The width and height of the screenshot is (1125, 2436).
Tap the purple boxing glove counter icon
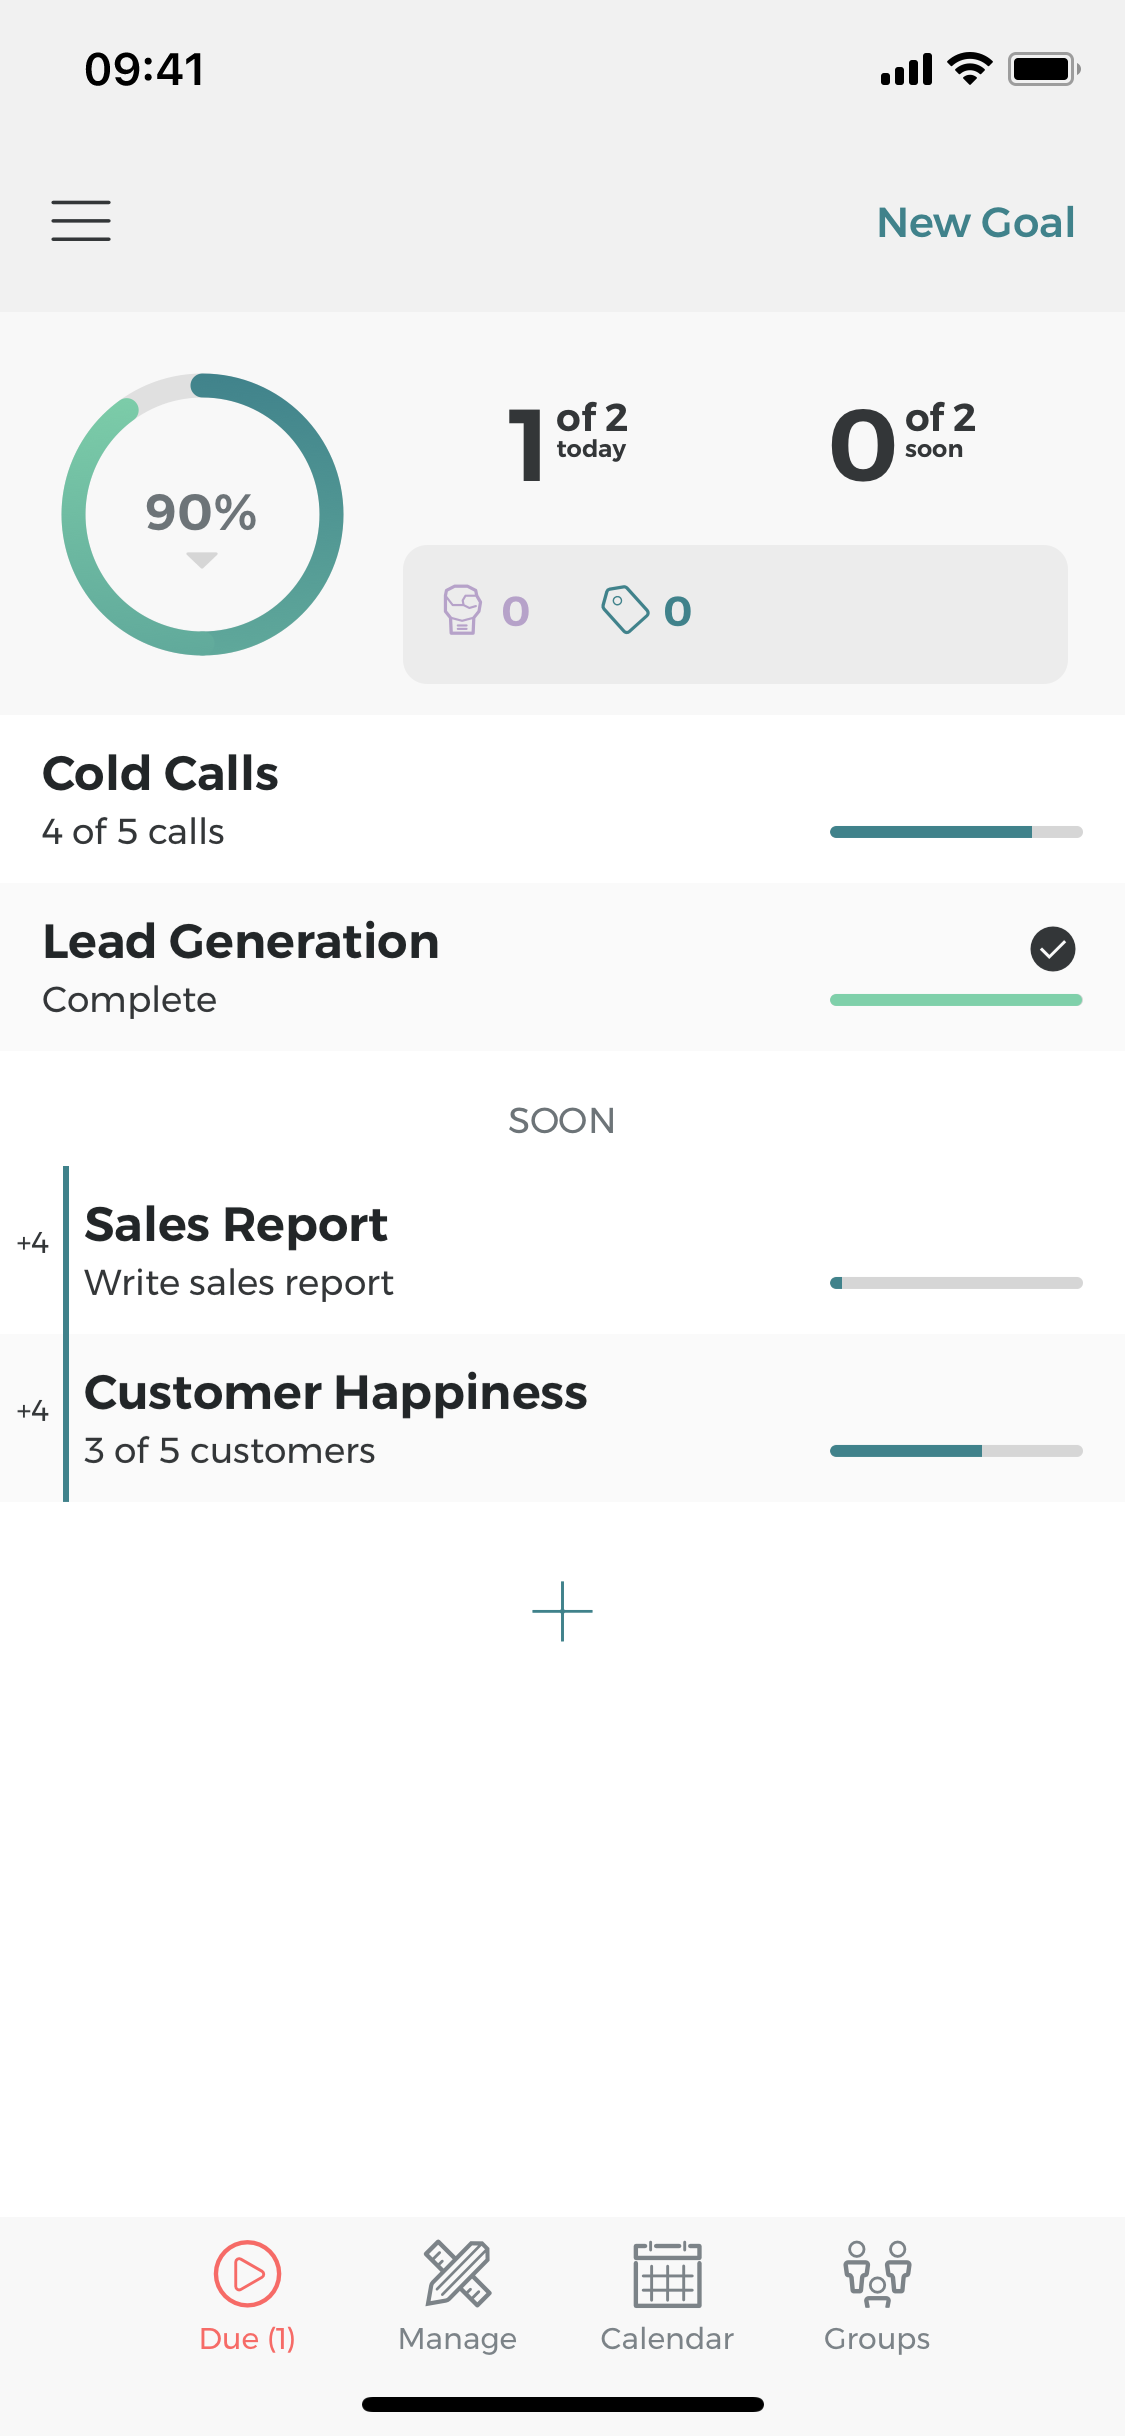463,611
